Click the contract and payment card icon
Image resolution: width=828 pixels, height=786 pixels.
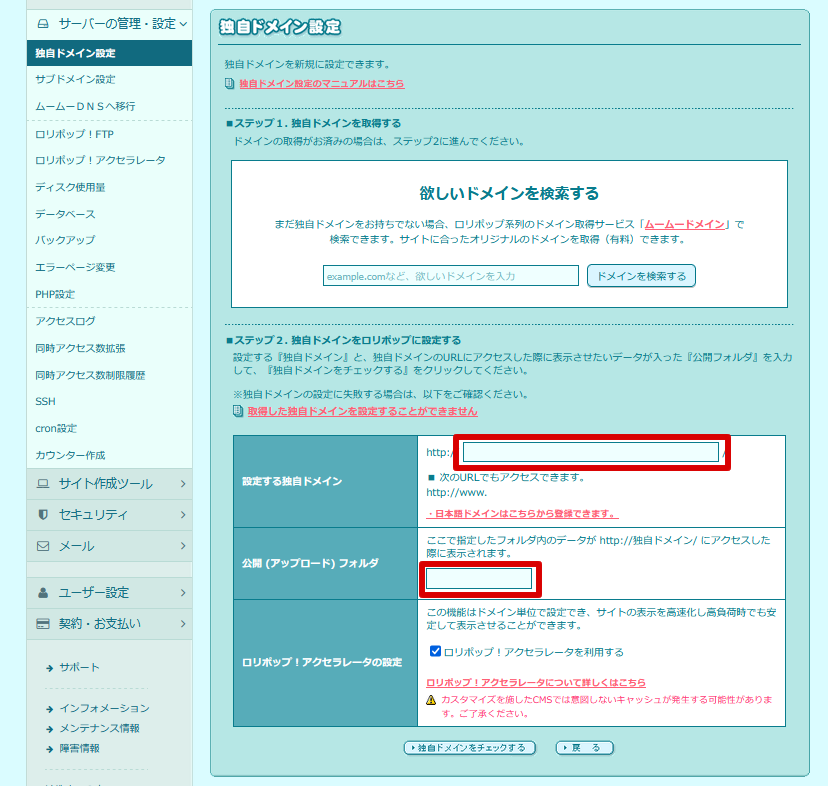click(x=42, y=624)
